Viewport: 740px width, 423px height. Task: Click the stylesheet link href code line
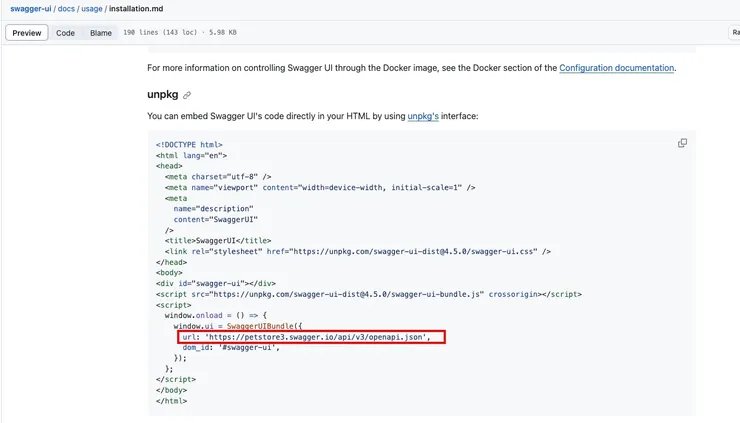coord(358,252)
